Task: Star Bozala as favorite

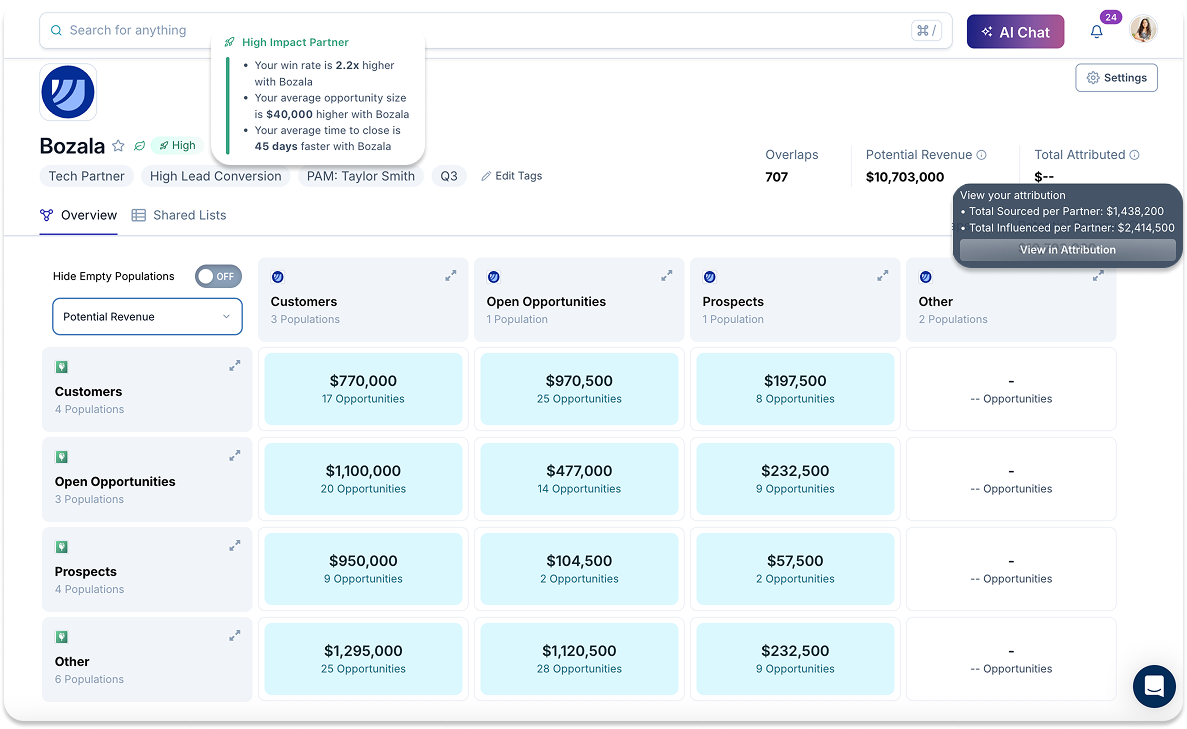Action: click(x=118, y=145)
